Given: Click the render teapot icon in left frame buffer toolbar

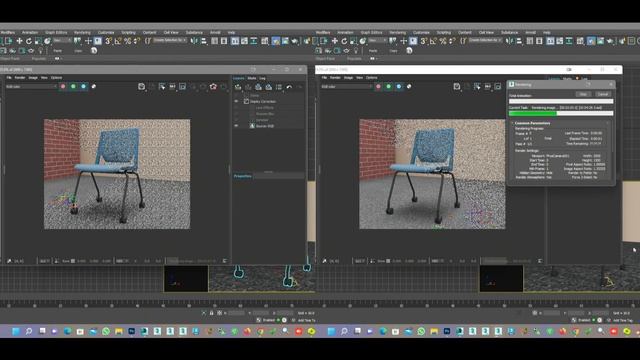Looking at the screenshot, I should pyautogui.click(x=213, y=87).
